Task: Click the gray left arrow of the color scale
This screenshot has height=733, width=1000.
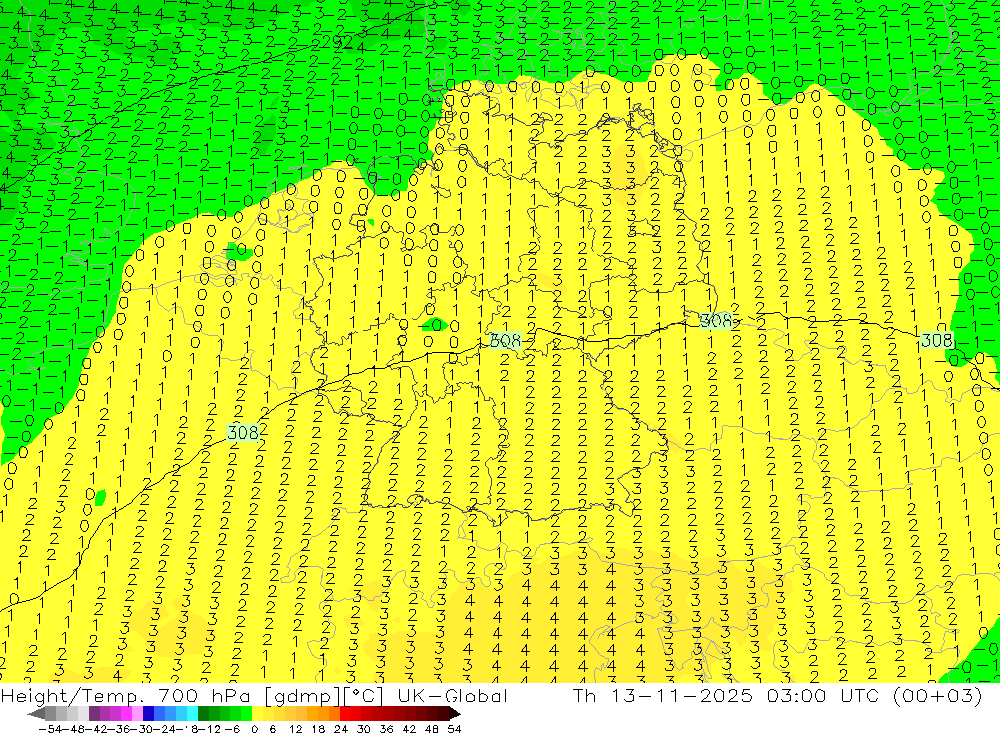Action: tap(36, 714)
